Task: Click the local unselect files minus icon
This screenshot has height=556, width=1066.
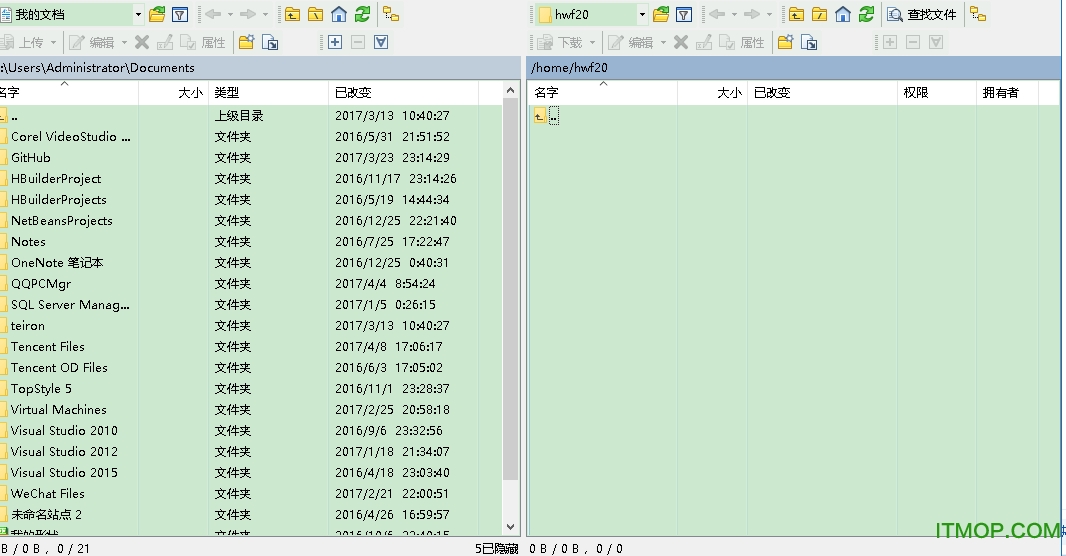Action: click(358, 42)
